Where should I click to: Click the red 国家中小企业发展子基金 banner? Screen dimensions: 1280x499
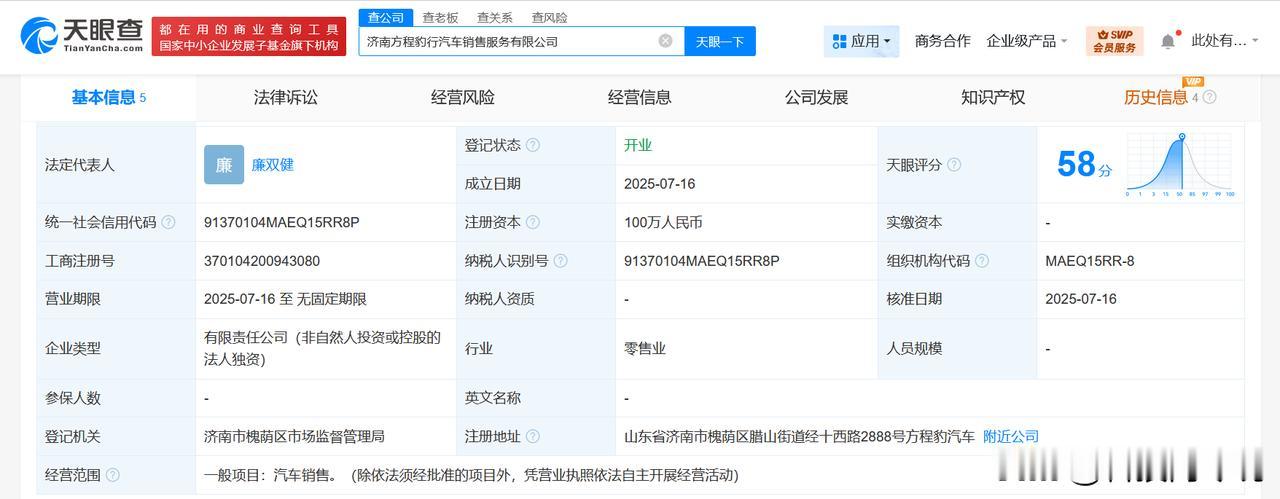click(249, 36)
